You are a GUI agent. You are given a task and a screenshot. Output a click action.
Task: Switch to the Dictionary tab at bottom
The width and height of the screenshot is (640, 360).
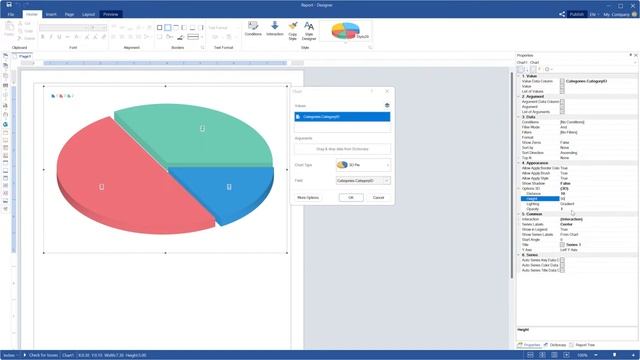point(555,345)
